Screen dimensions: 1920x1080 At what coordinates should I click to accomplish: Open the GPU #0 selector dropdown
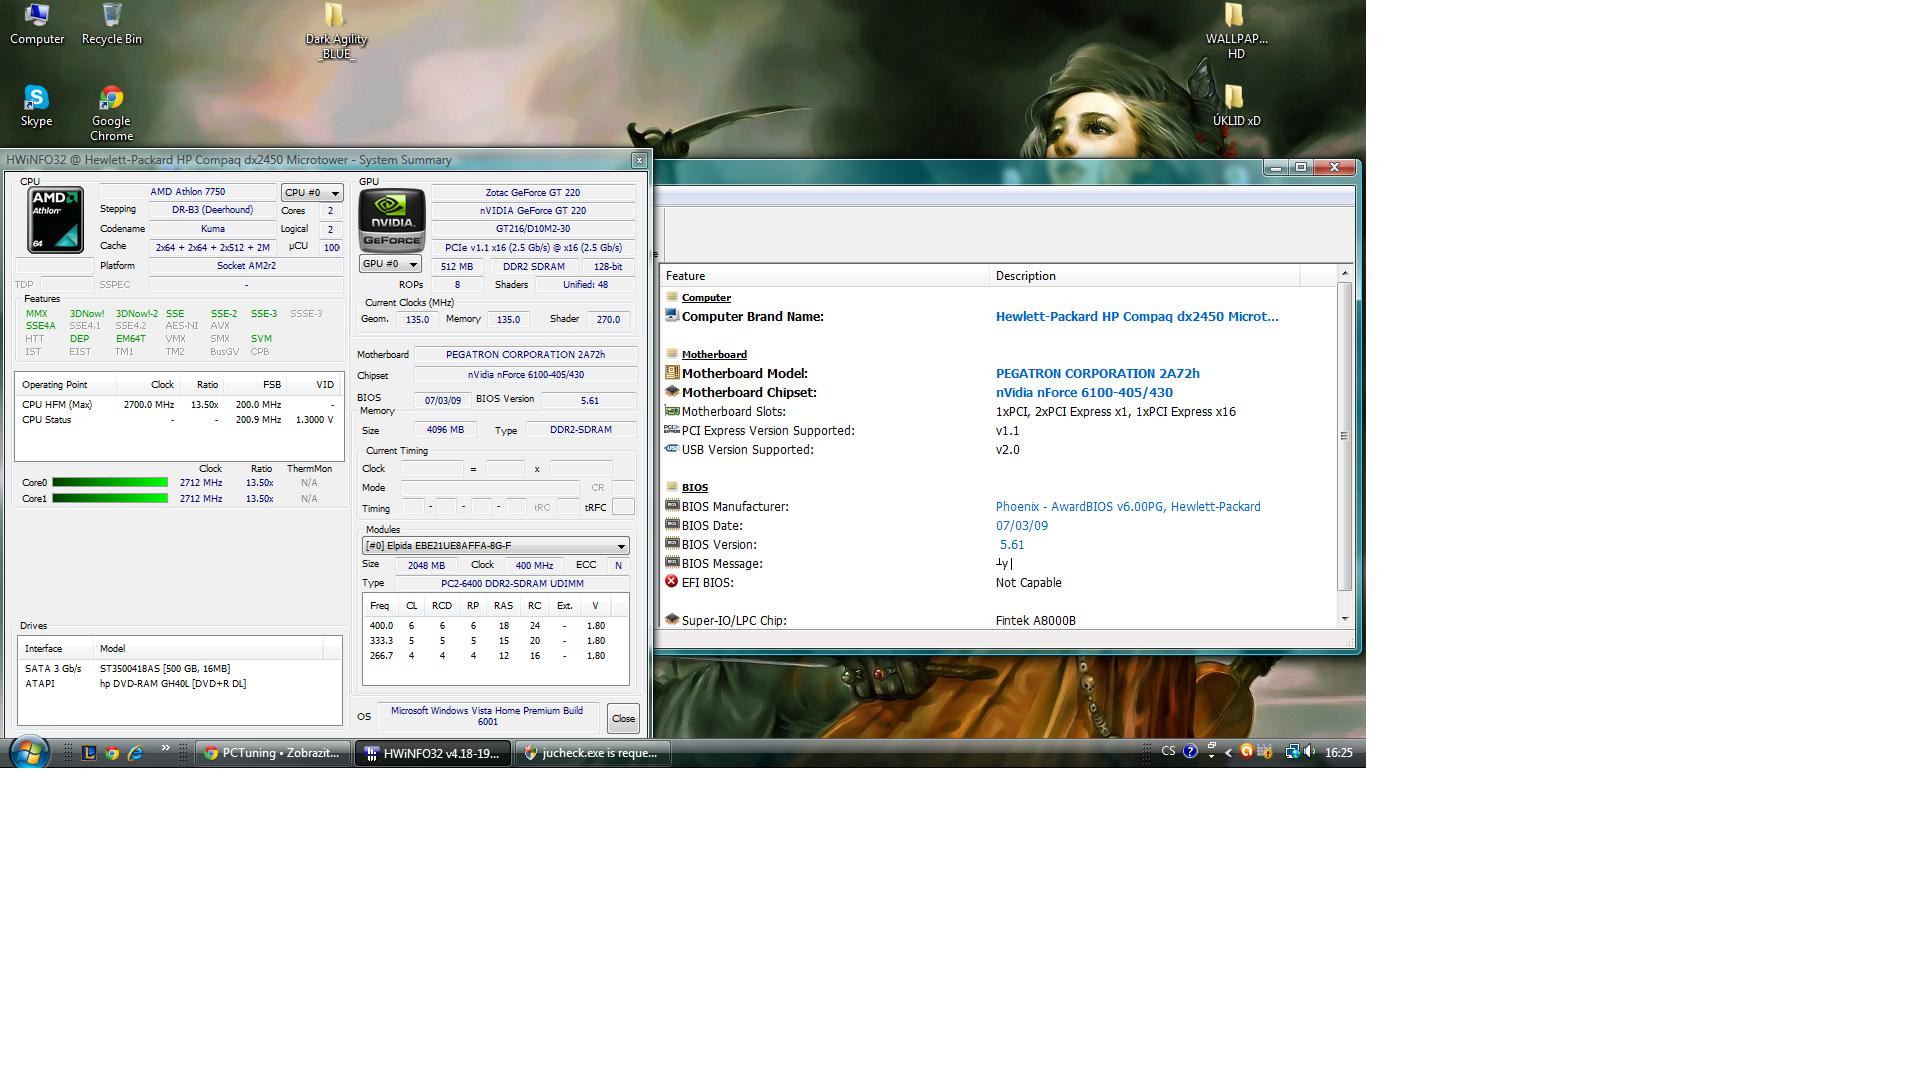[x=389, y=264]
